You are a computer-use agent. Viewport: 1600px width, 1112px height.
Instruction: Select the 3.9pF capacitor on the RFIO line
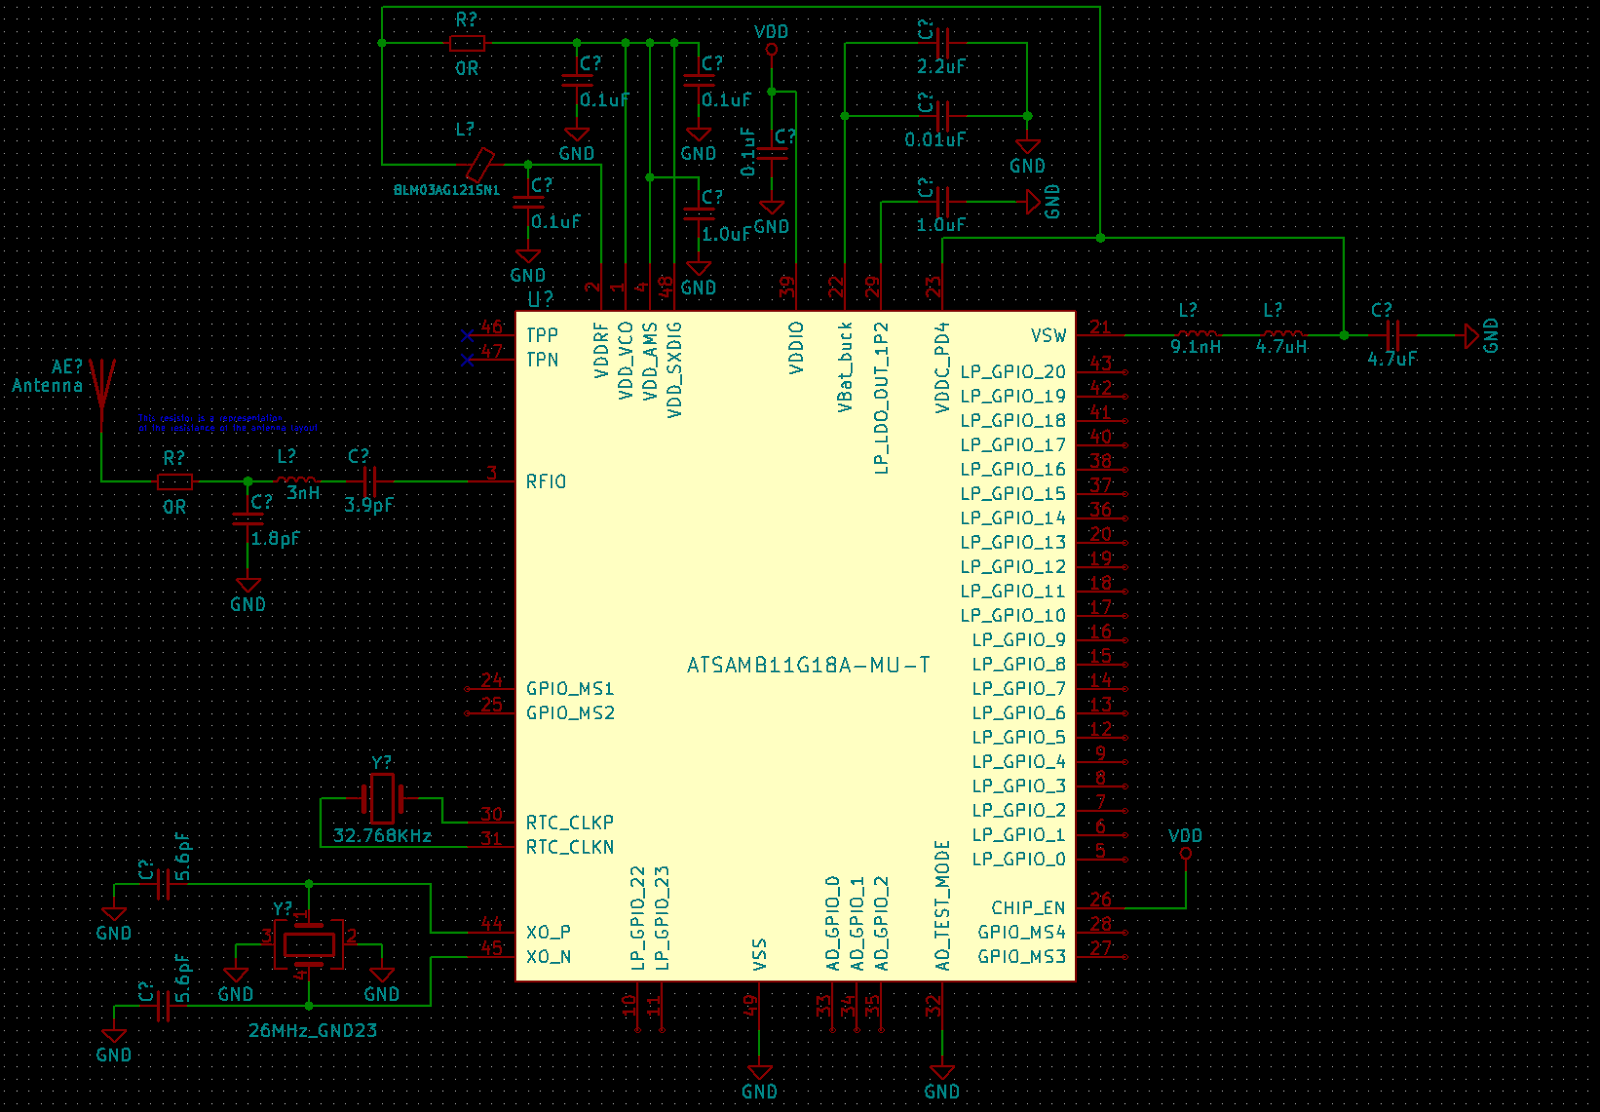(x=370, y=481)
